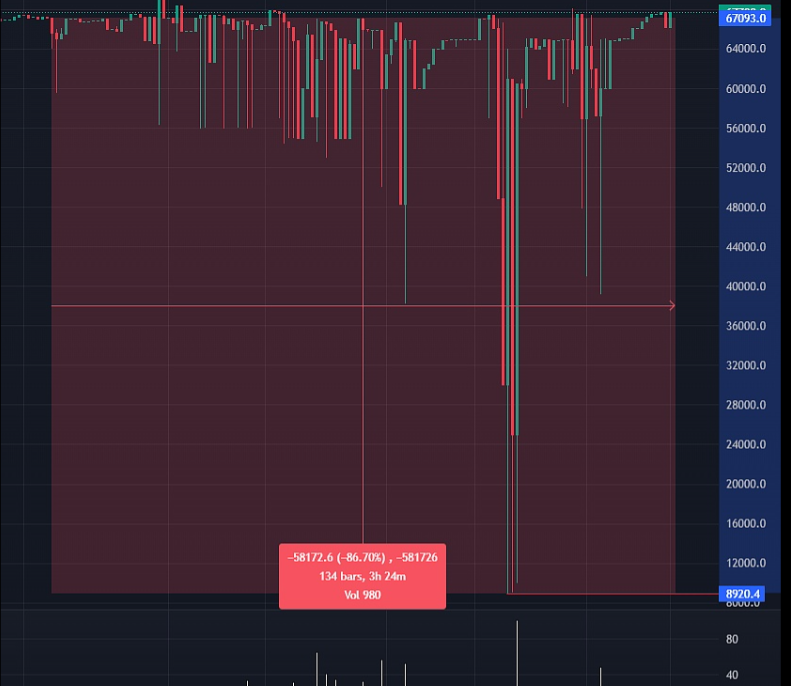Click the 20000.0 price axis label

745,484
